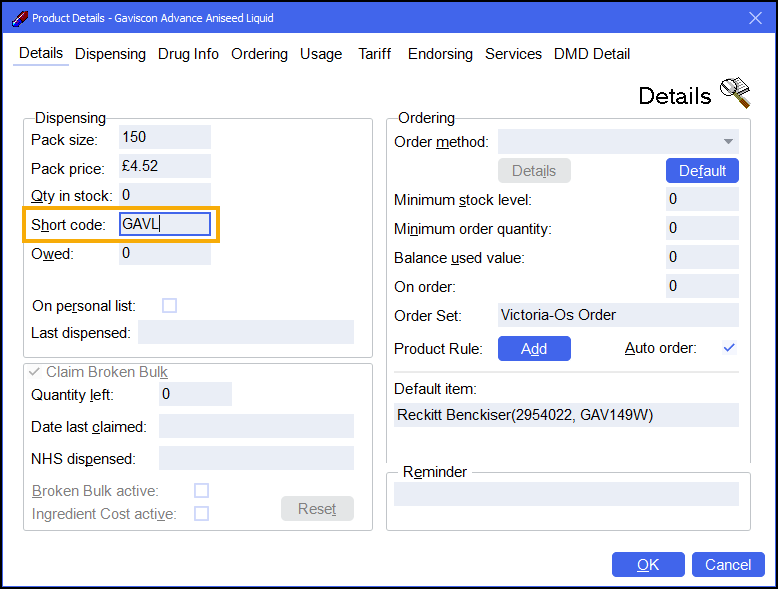Click the greyed Details button under Order method

[x=534, y=171]
